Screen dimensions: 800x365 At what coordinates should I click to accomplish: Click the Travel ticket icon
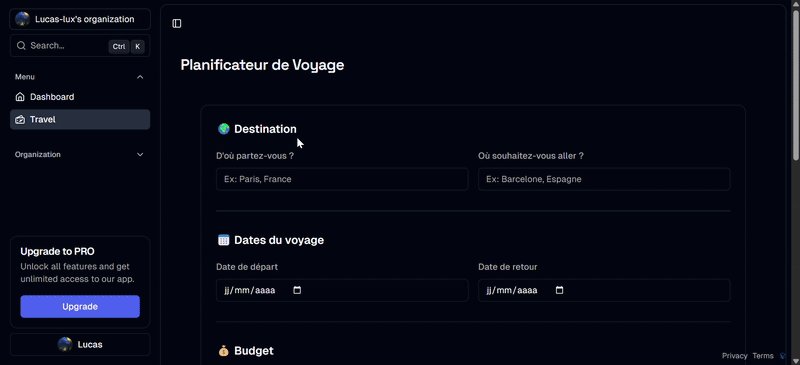tap(20, 119)
